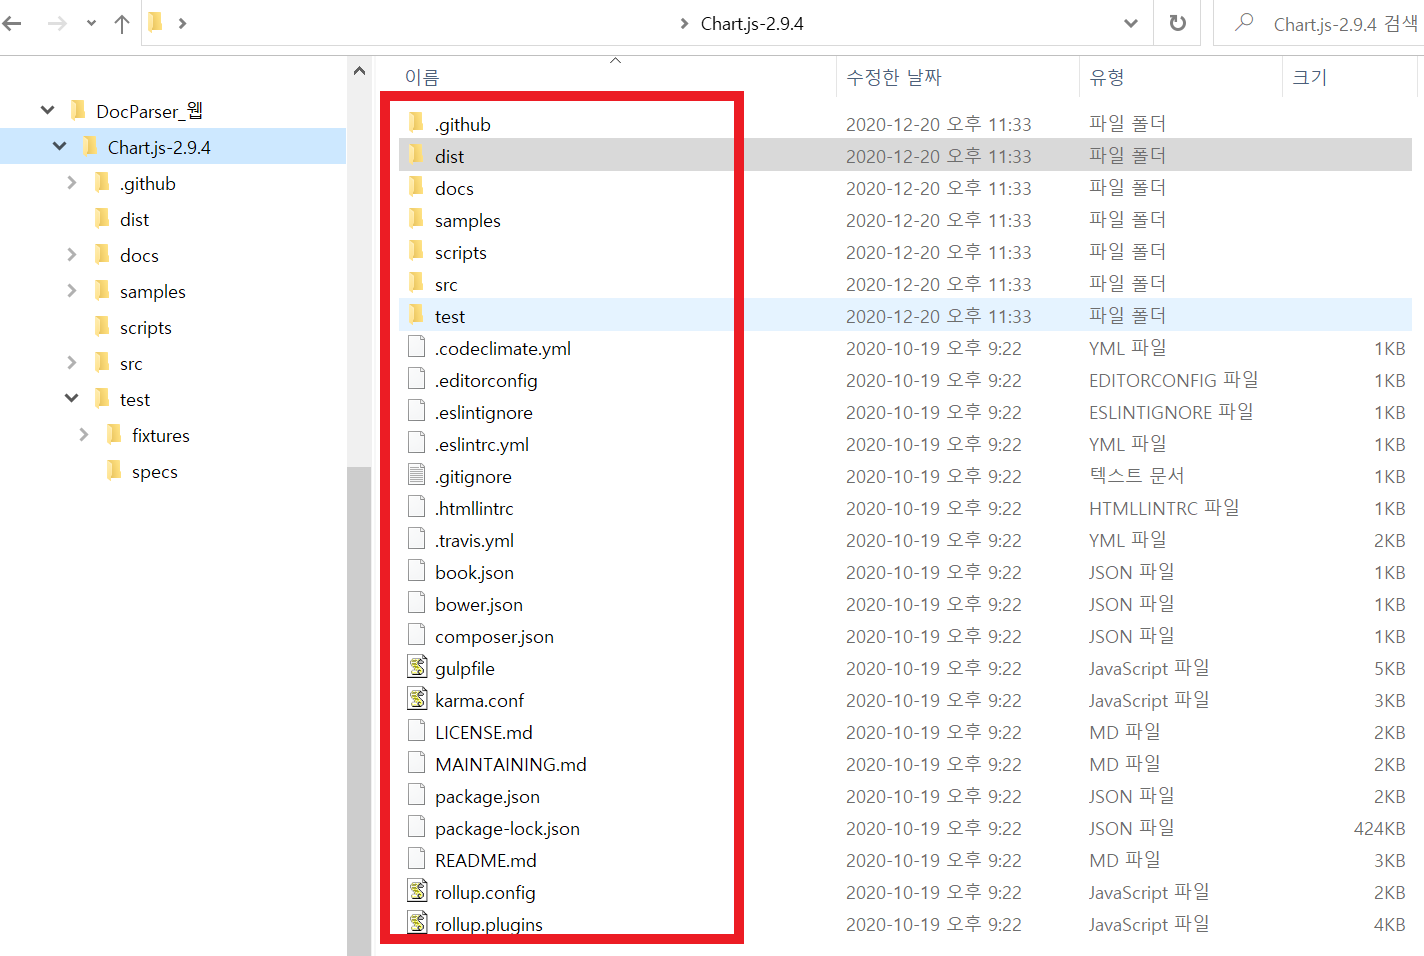Click Chart.js-2.9.4 in the address bar

pyautogui.click(x=752, y=24)
